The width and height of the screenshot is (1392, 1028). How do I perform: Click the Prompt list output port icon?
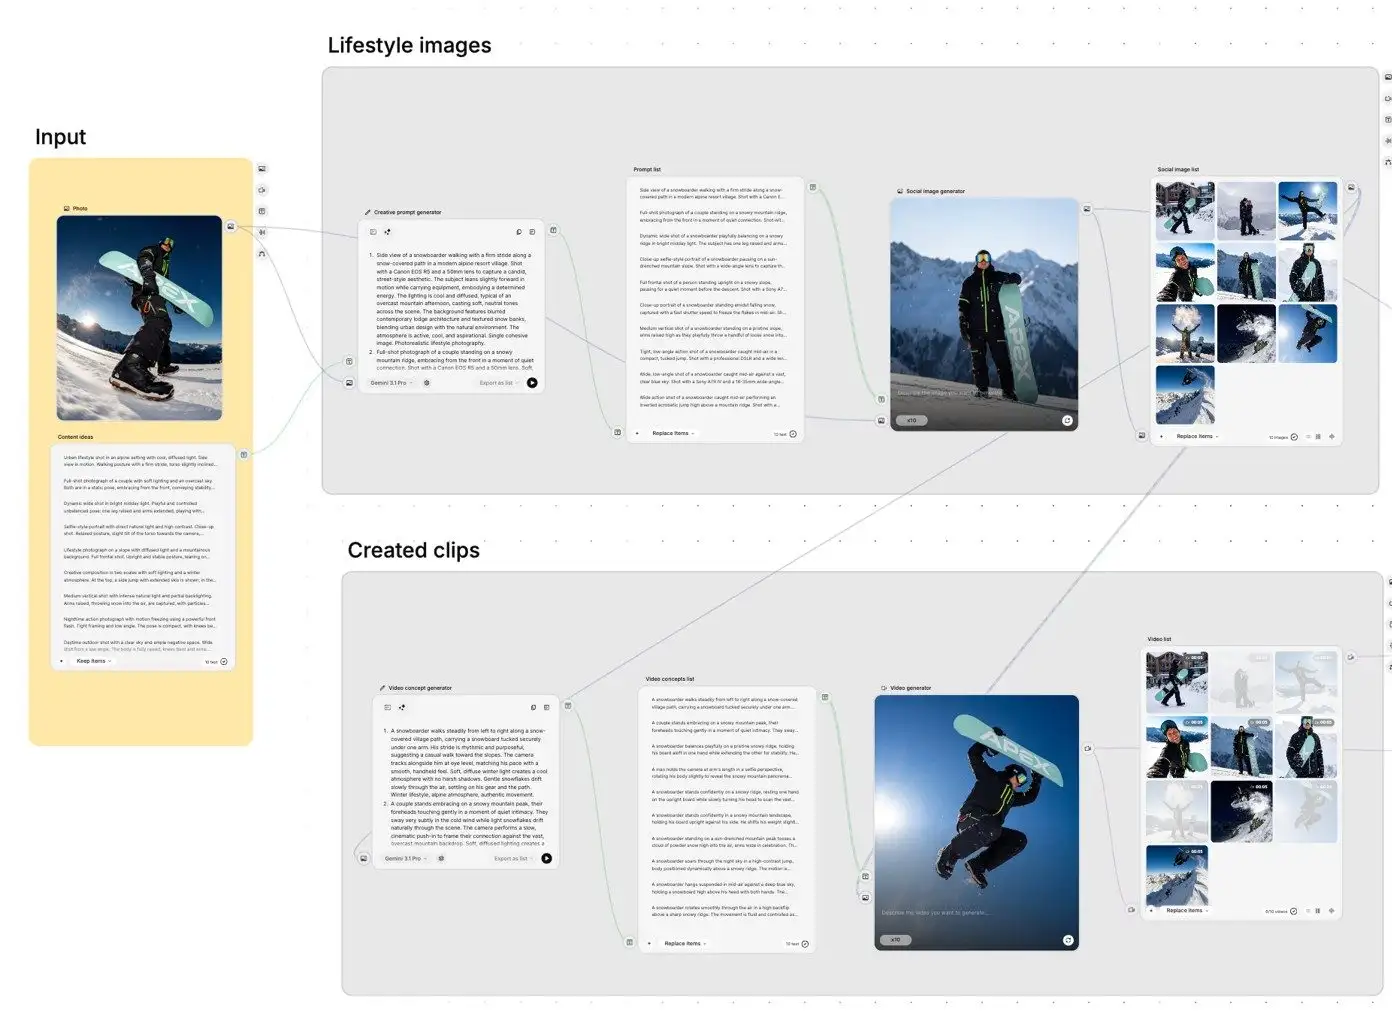click(x=813, y=187)
